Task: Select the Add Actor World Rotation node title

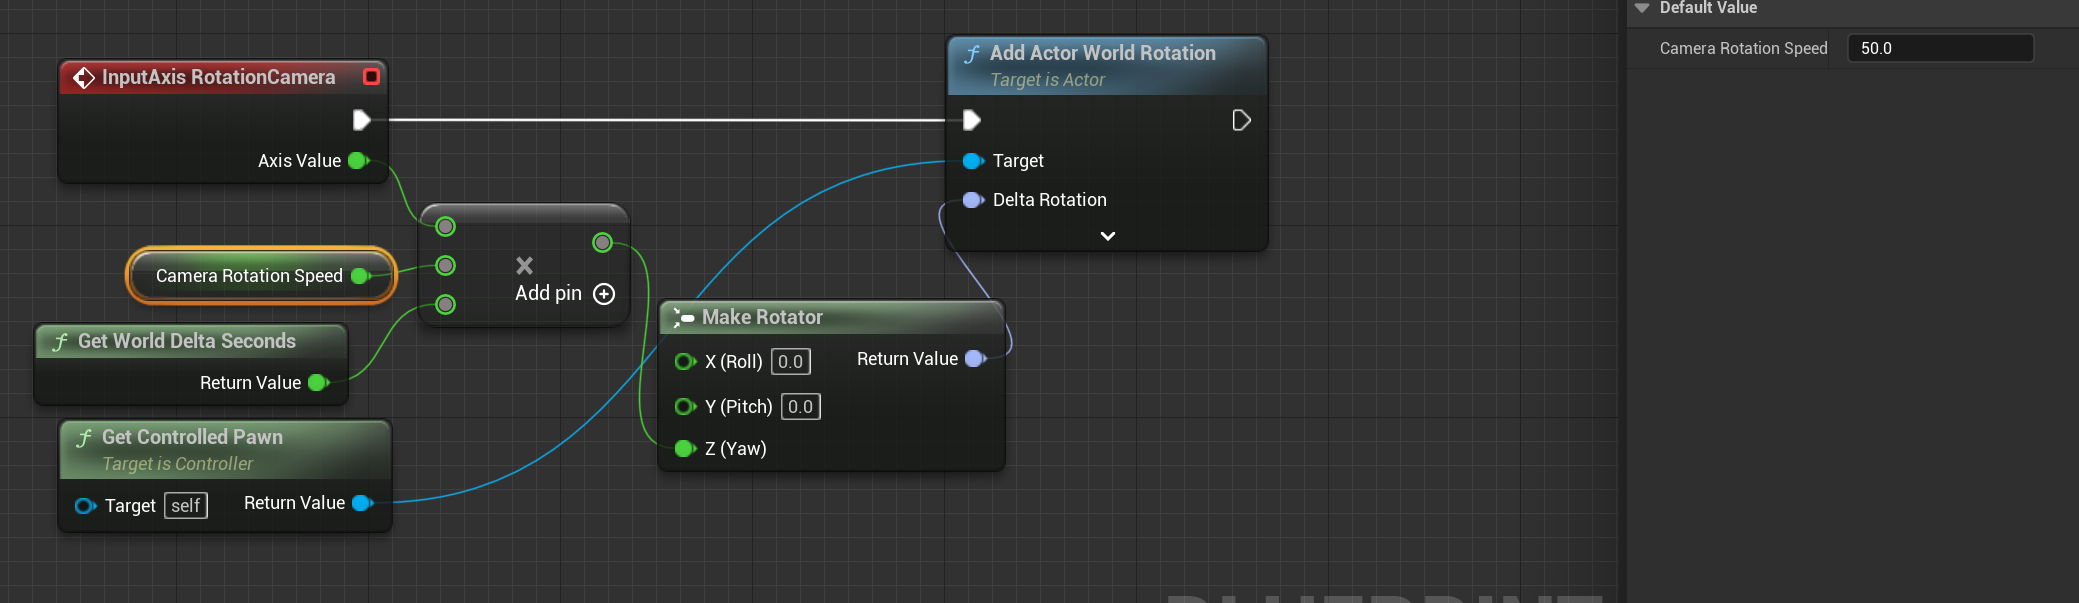Action: click(1103, 53)
